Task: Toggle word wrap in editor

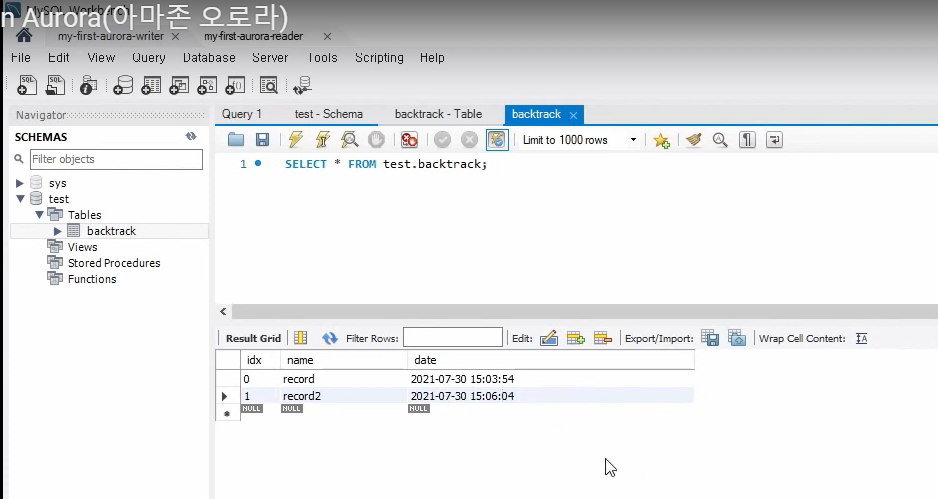Action: (x=774, y=140)
